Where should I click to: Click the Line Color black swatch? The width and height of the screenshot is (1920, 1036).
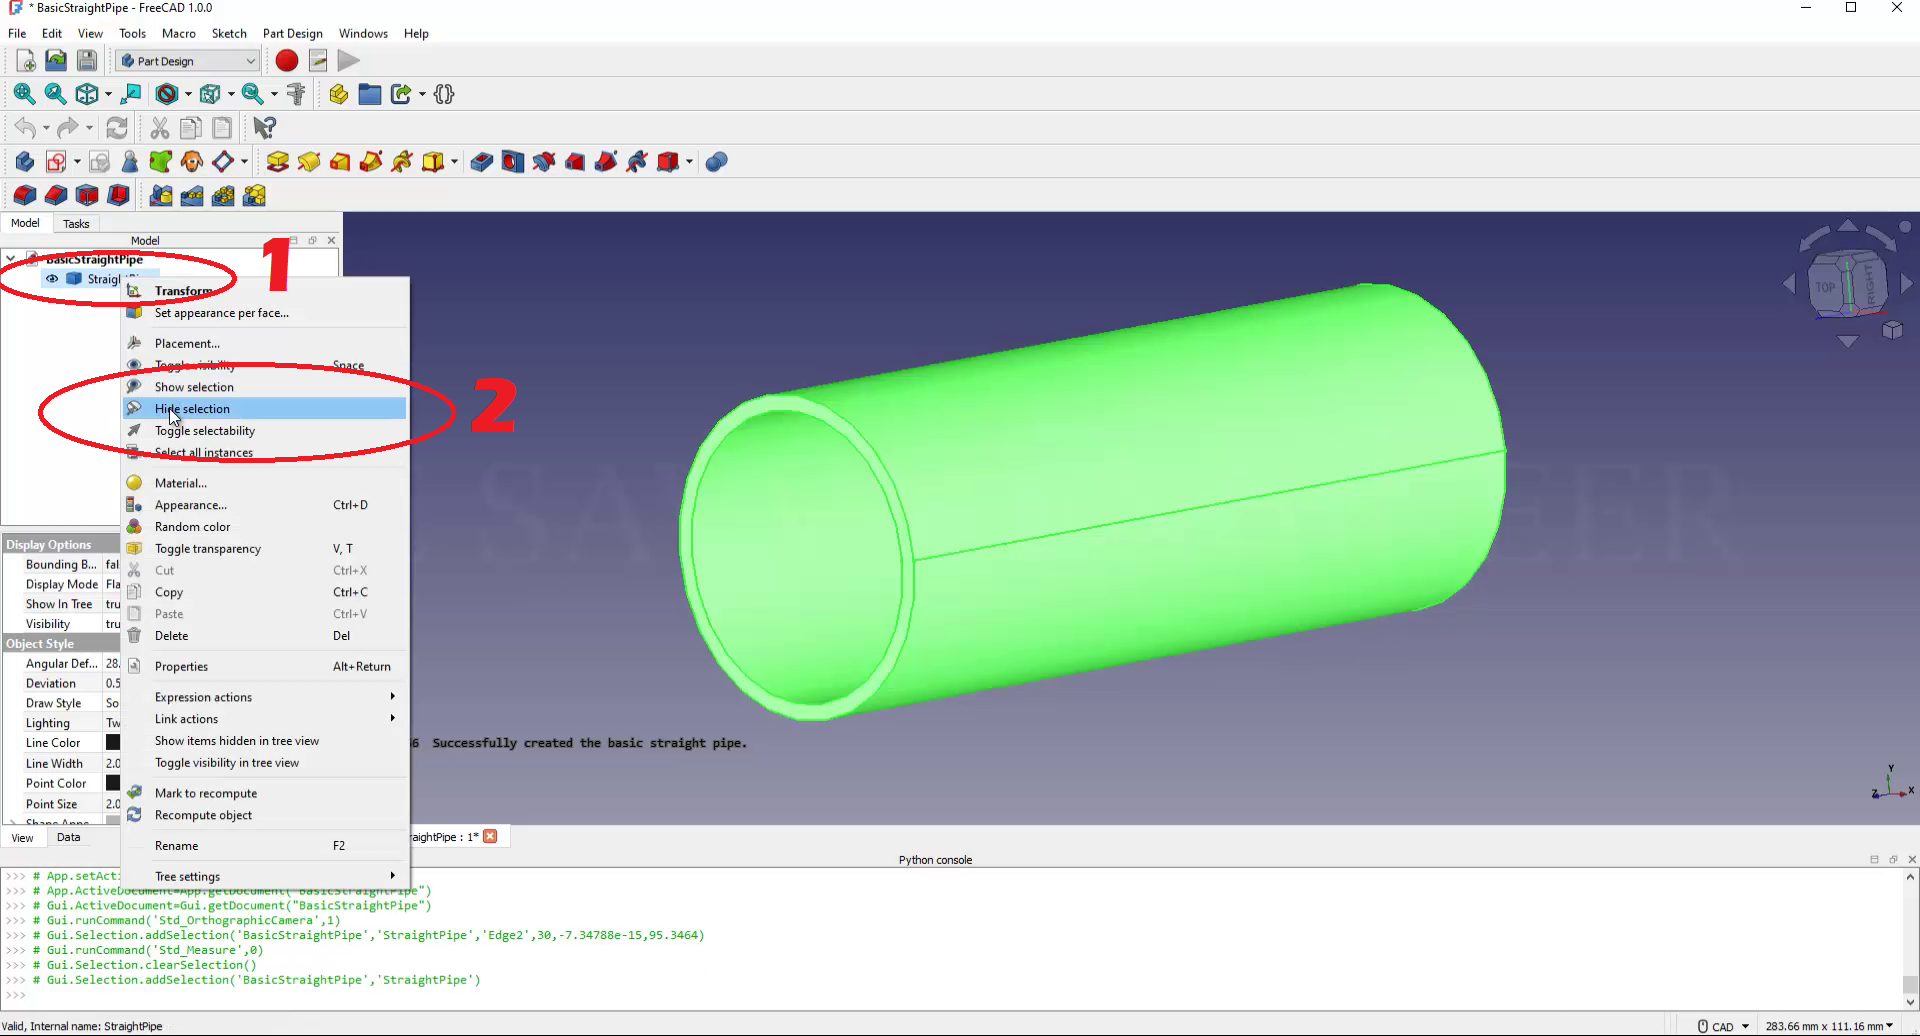[113, 743]
